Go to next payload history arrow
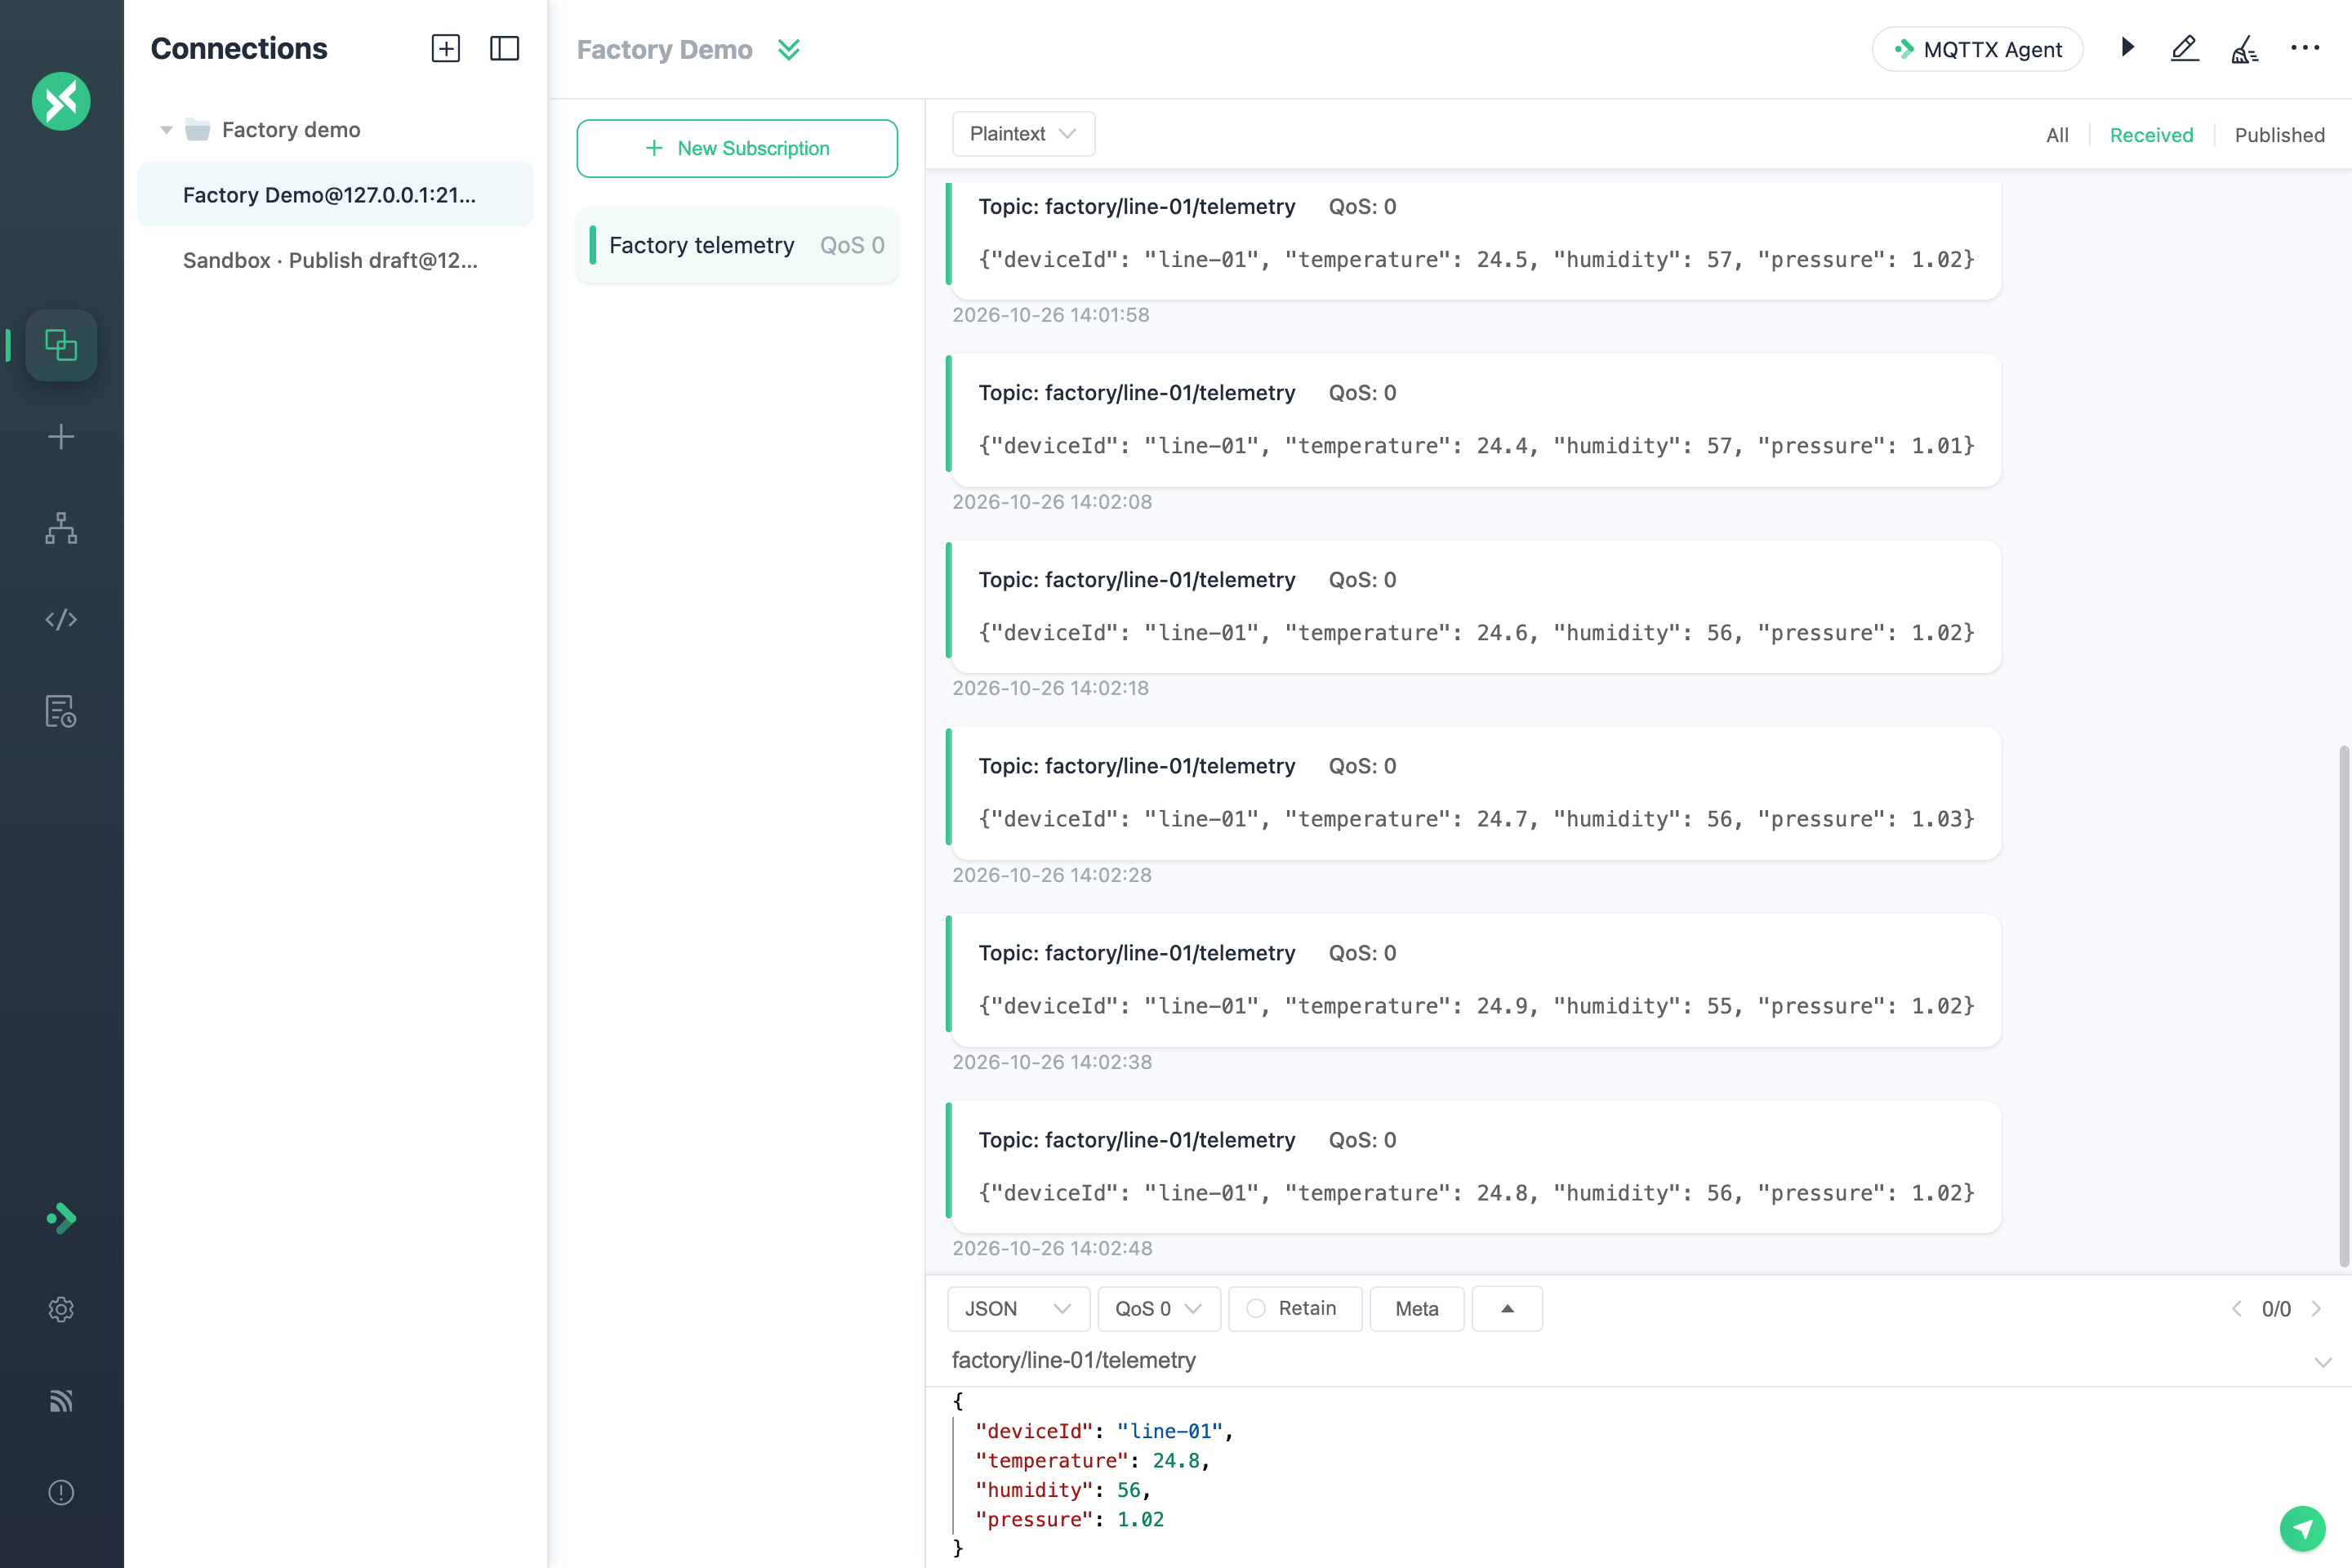Screen dimensions: 2352x1568 (2316, 1308)
